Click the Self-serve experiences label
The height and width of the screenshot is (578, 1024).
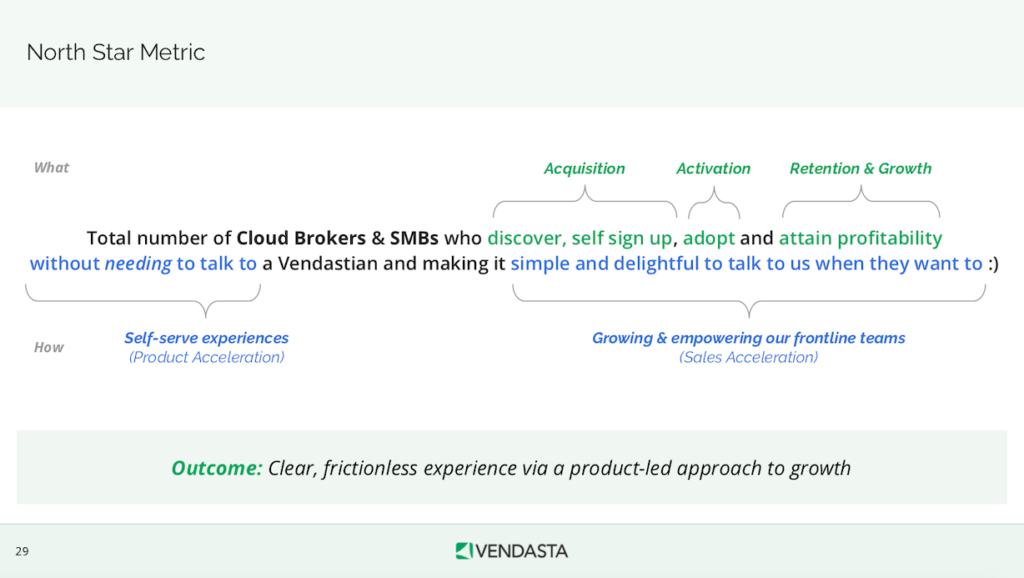point(206,338)
